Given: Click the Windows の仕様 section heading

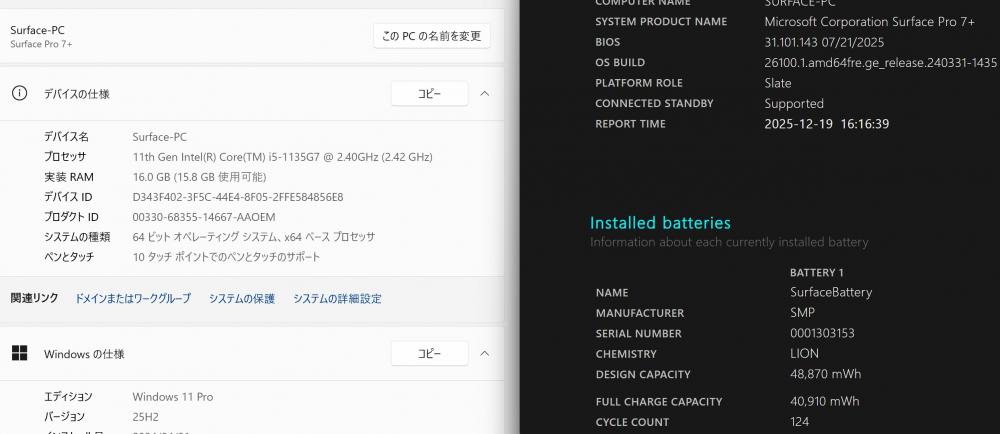Looking at the screenshot, I should [84, 354].
